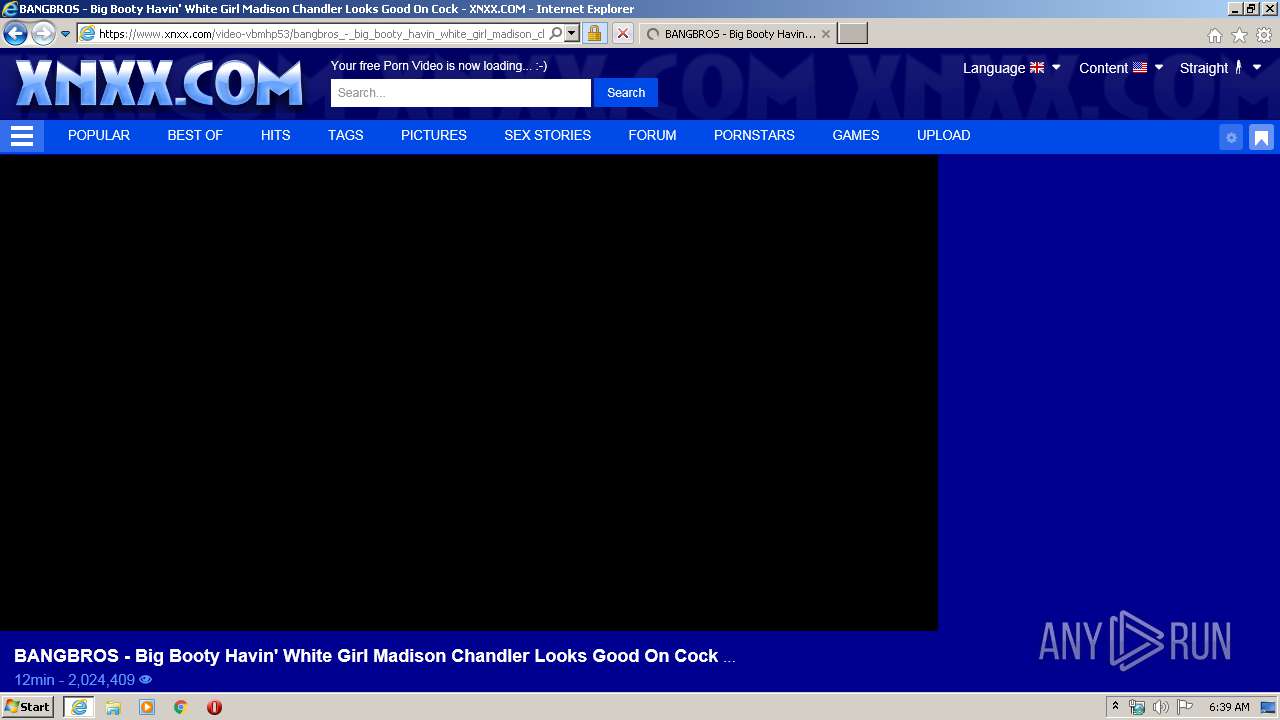The image size is (1280, 720).
Task: Open the HITS menu item
Action: [x=276, y=136]
